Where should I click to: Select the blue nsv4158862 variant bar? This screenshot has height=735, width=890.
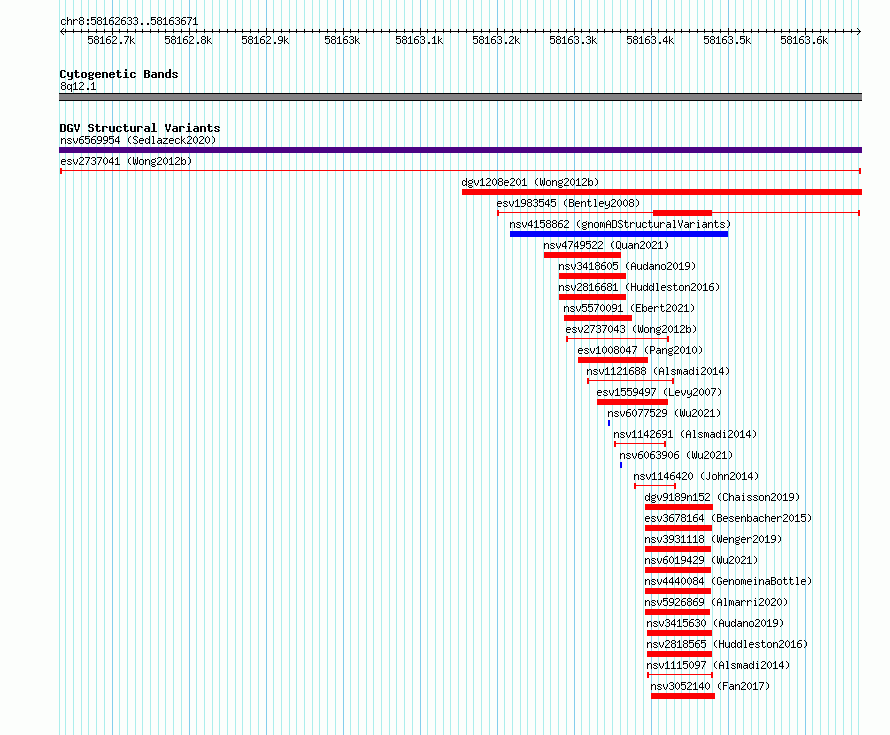(x=619, y=234)
